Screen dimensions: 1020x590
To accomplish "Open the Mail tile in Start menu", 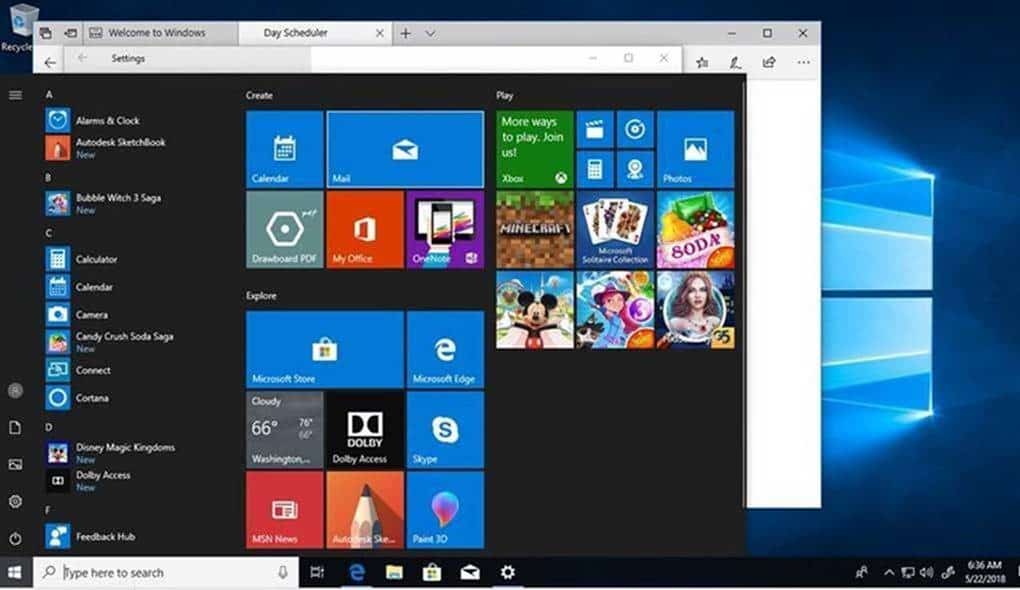I will [404, 149].
